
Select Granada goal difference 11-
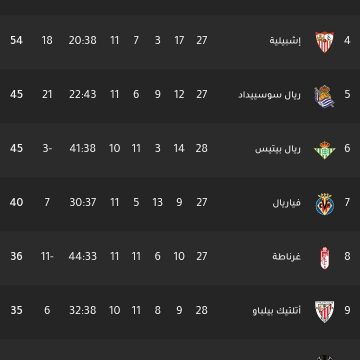47,256
